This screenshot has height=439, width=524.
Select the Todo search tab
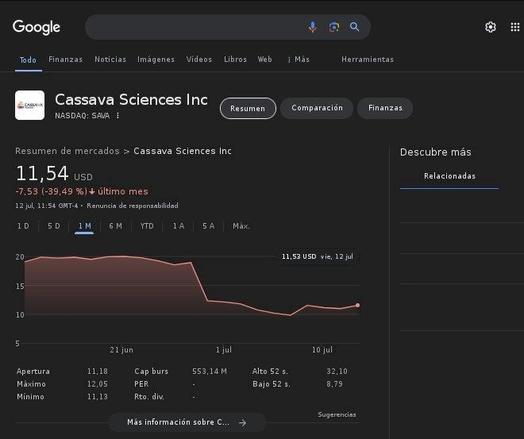tap(28, 60)
